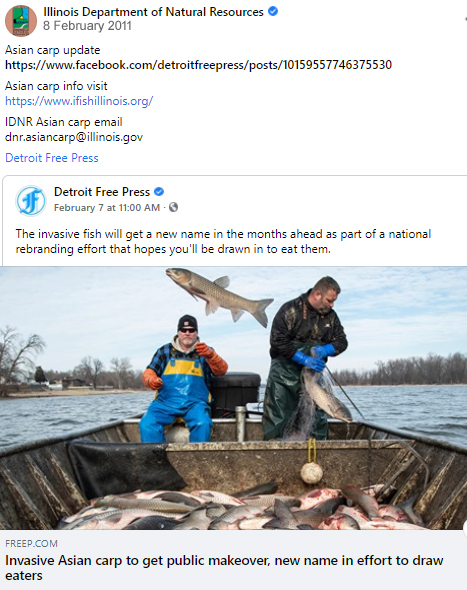Click the Detroit Free Press logo avatar
Image resolution: width=467 pixels, height=590 pixels.
pos(31,201)
